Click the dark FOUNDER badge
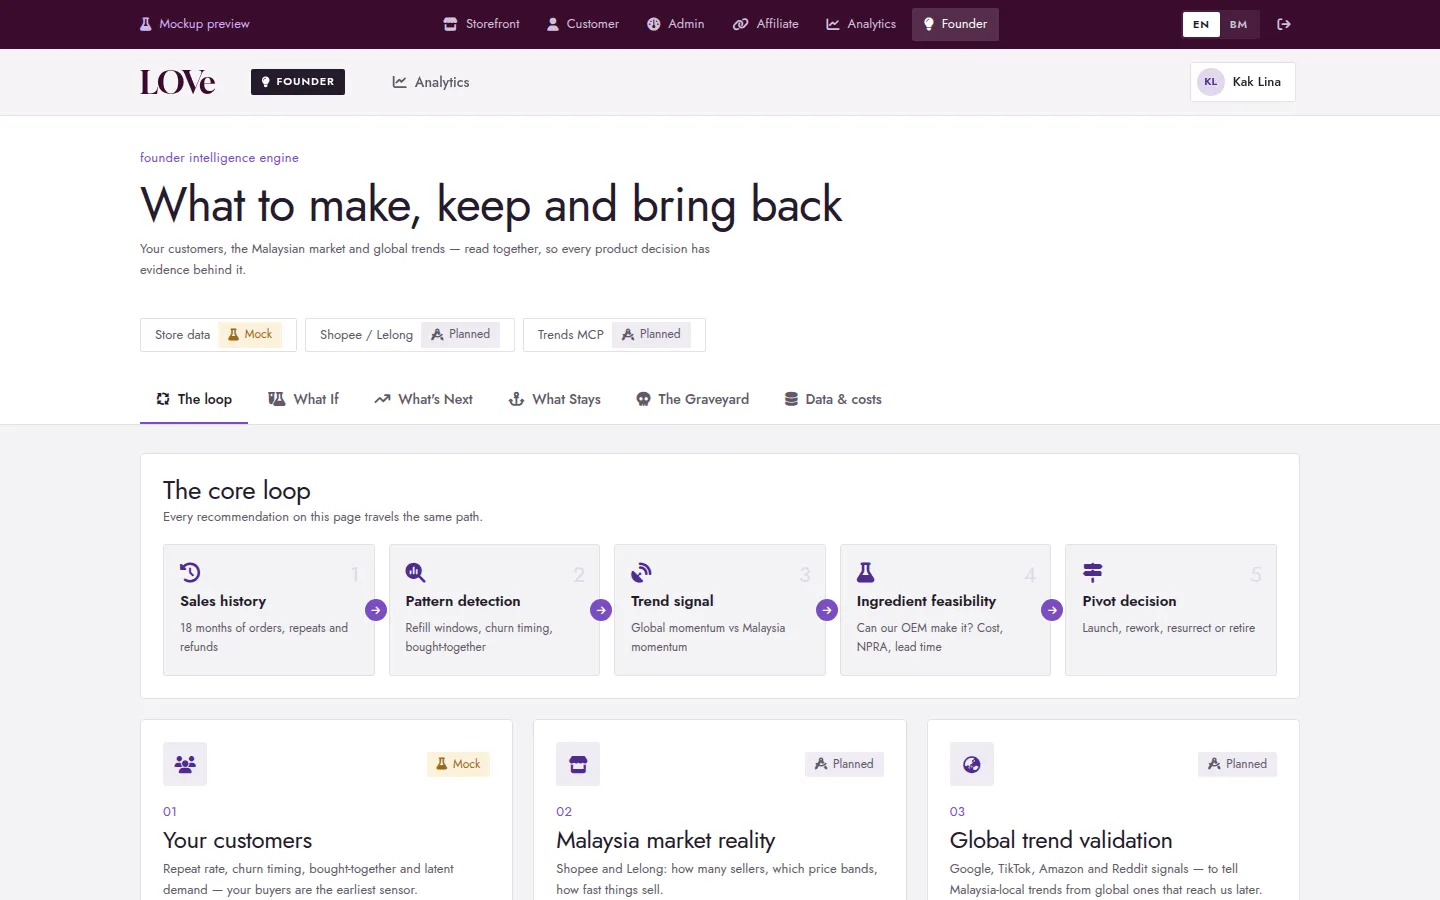The image size is (1440, 900). point(298,82)
